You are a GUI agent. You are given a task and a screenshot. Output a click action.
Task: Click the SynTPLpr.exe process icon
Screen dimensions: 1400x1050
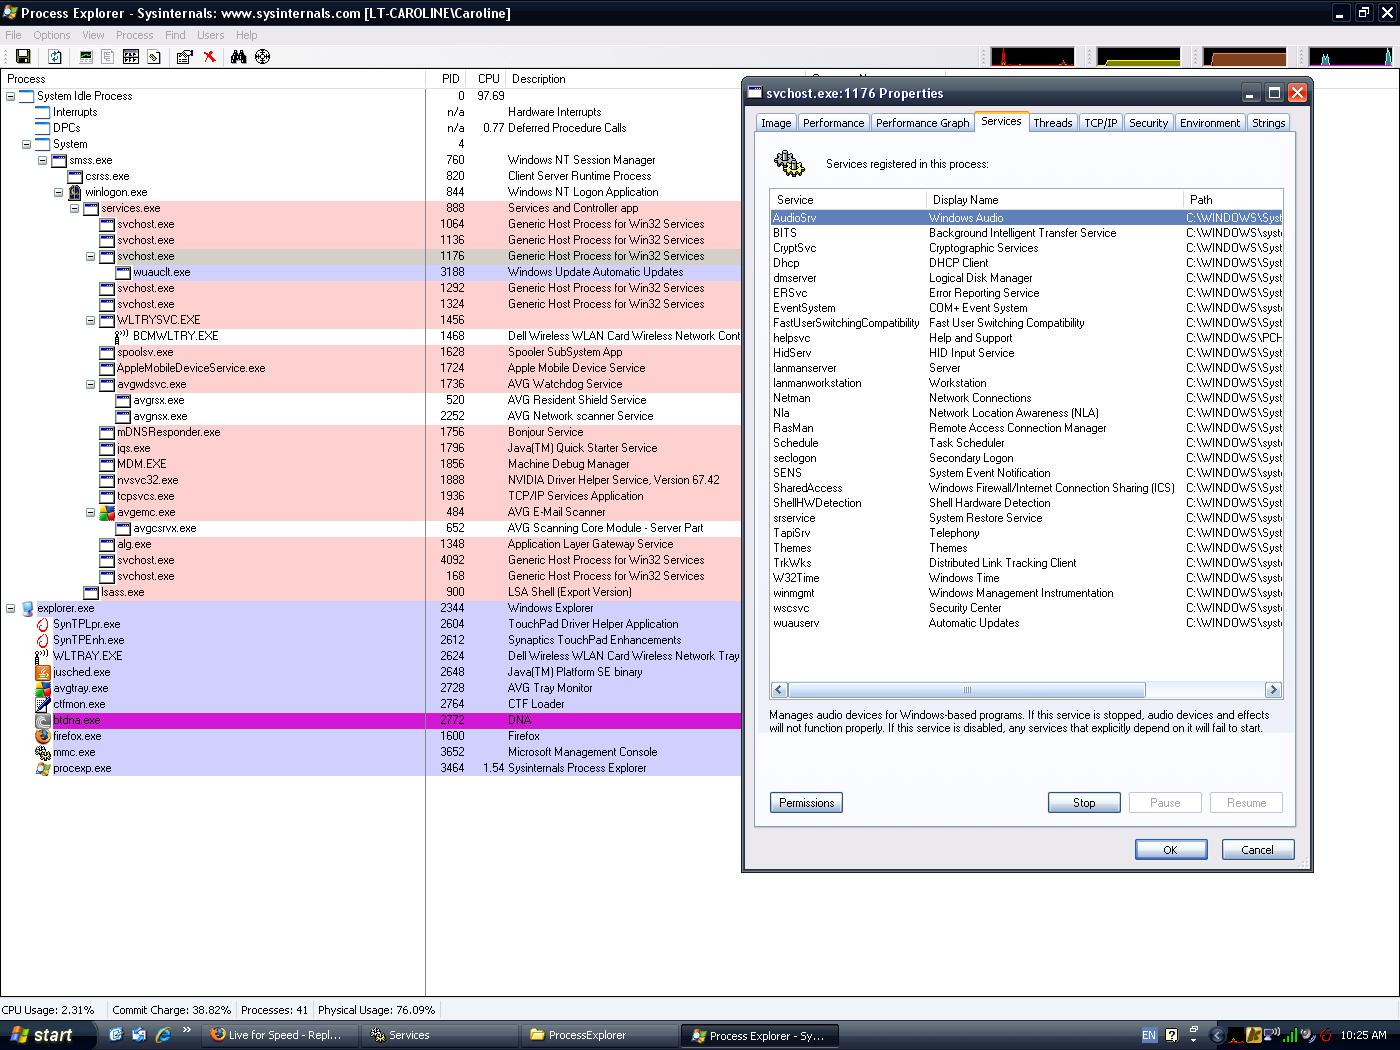[x=43, y=624]
